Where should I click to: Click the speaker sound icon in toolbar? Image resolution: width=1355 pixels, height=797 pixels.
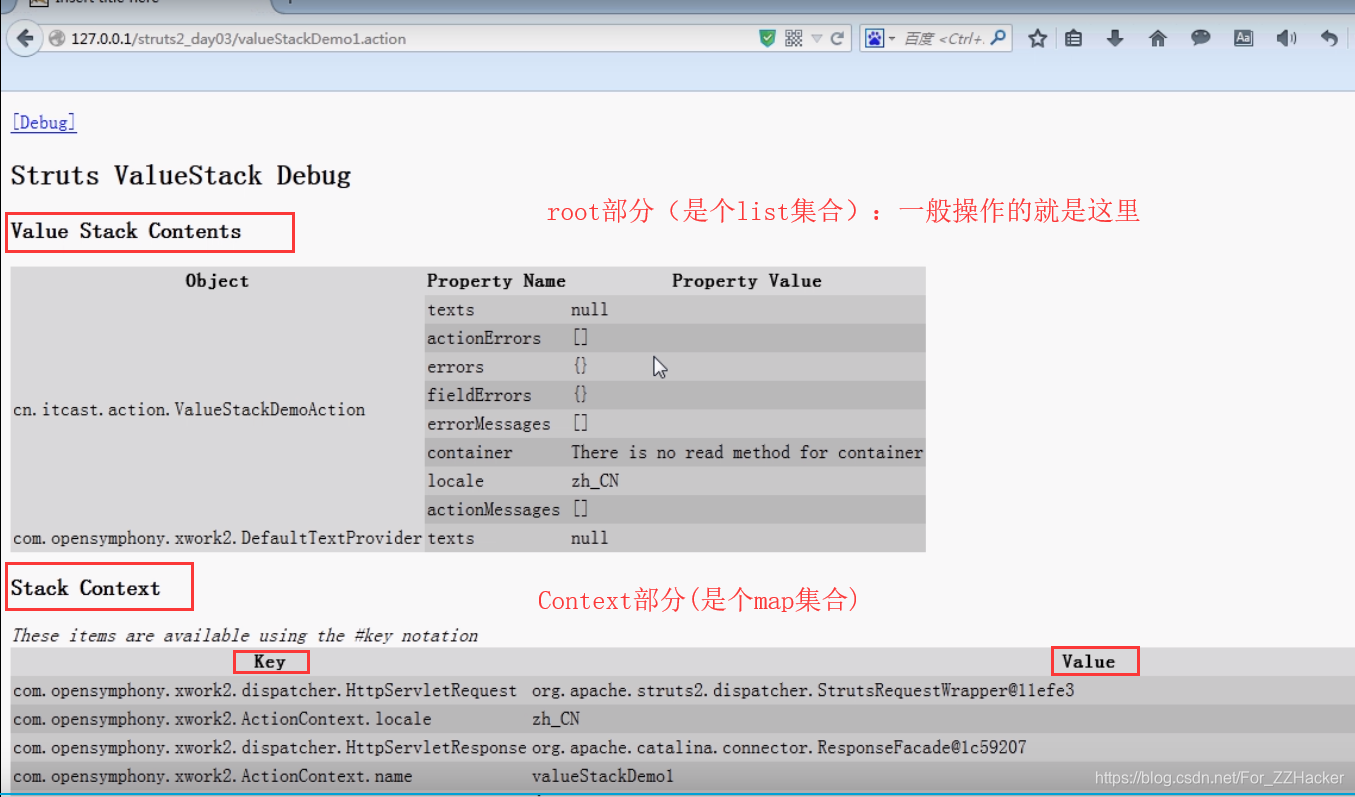point(1286,39)
